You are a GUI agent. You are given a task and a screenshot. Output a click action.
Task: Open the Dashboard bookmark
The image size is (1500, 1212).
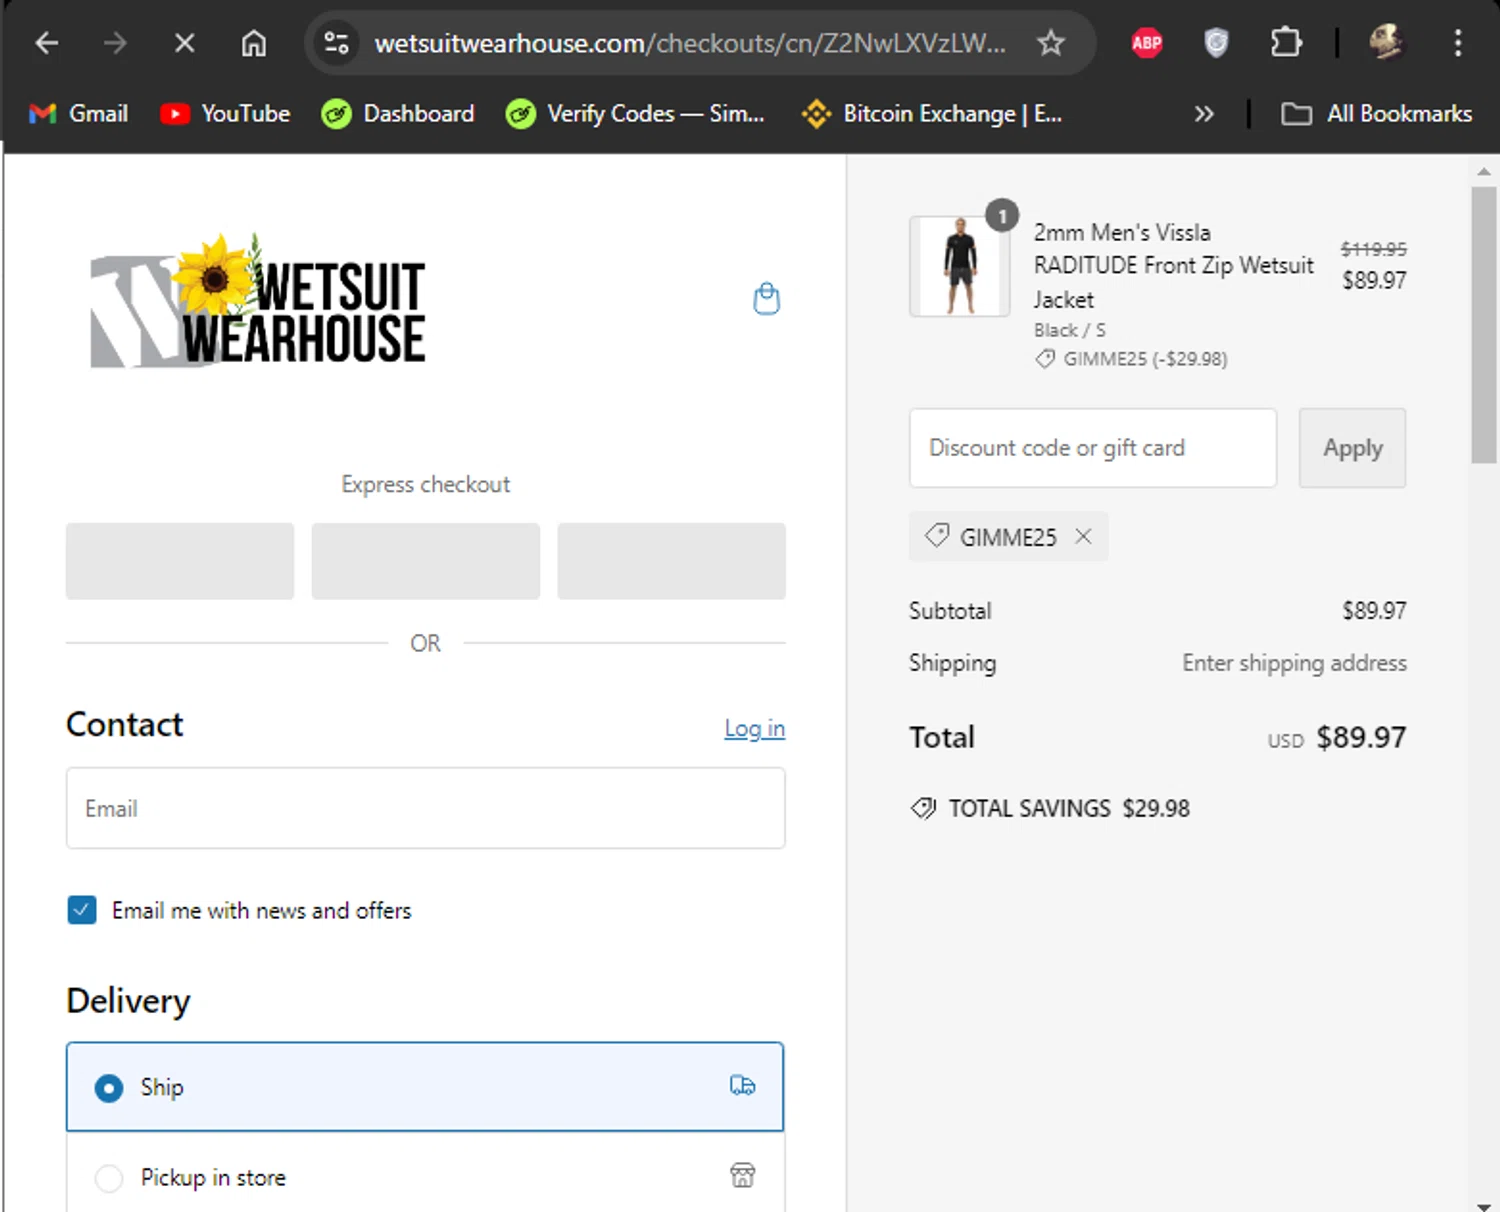[x=398, y=114]
